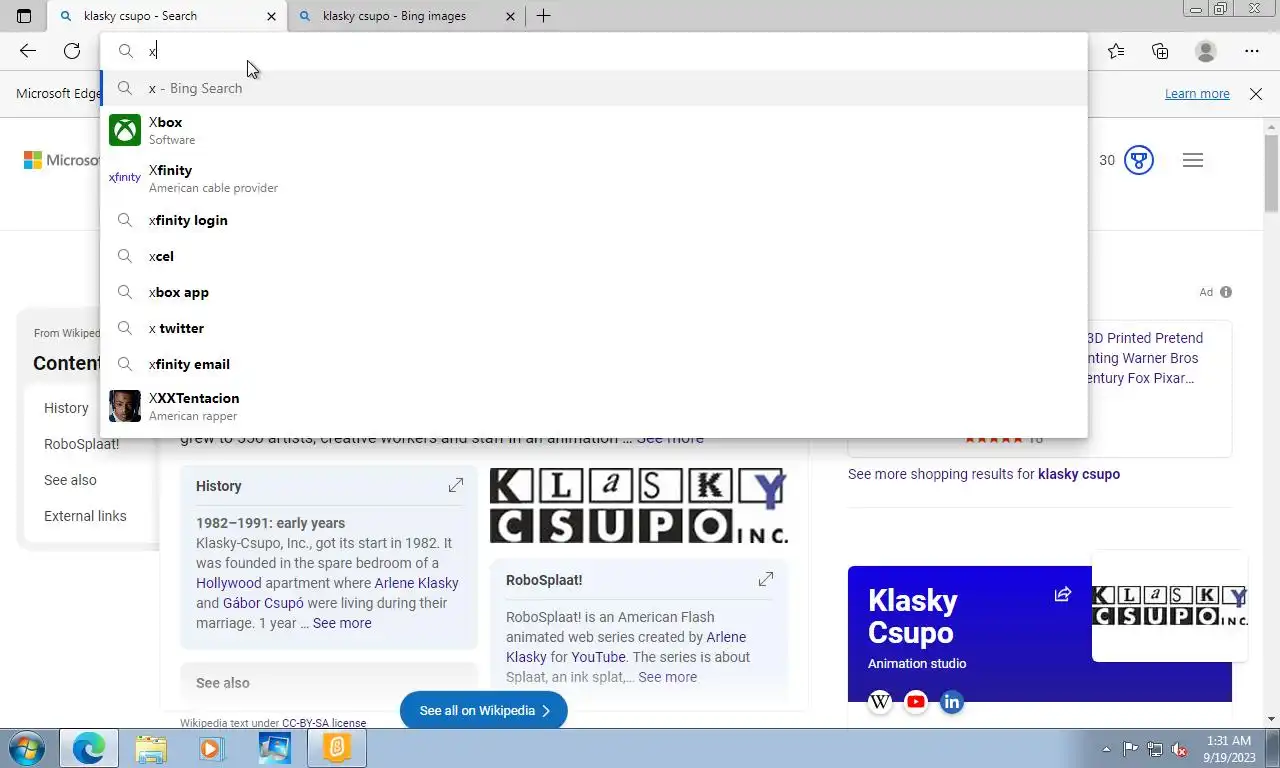Click the share icon on Klasky Csupo card
This screenshot has width=1280, height=768.
pyautogui.click(x=1062, y=594)
